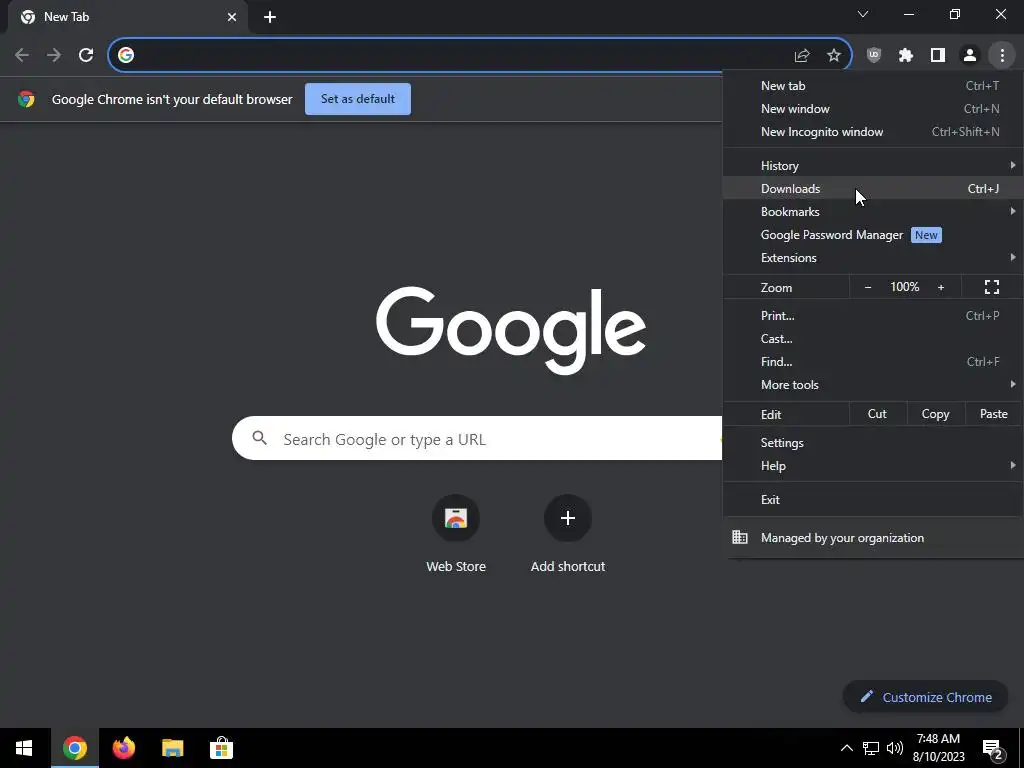Open the Windows Start menu
This screenshot has height=768, width=1024.
point(24,748)
